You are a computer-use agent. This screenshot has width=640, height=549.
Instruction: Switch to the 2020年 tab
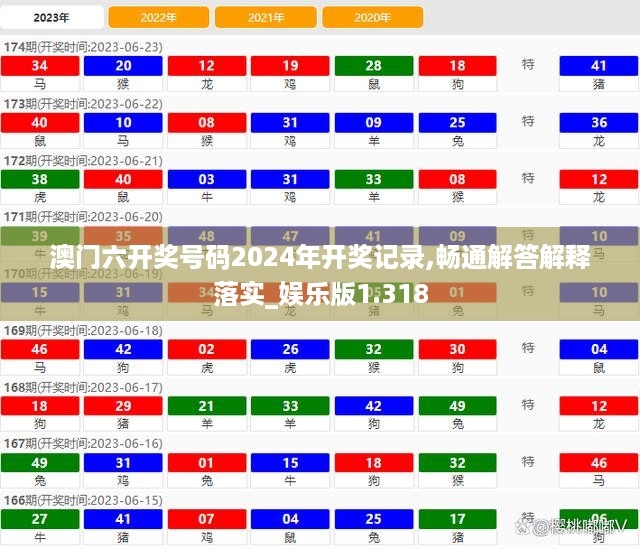[372, 17]
